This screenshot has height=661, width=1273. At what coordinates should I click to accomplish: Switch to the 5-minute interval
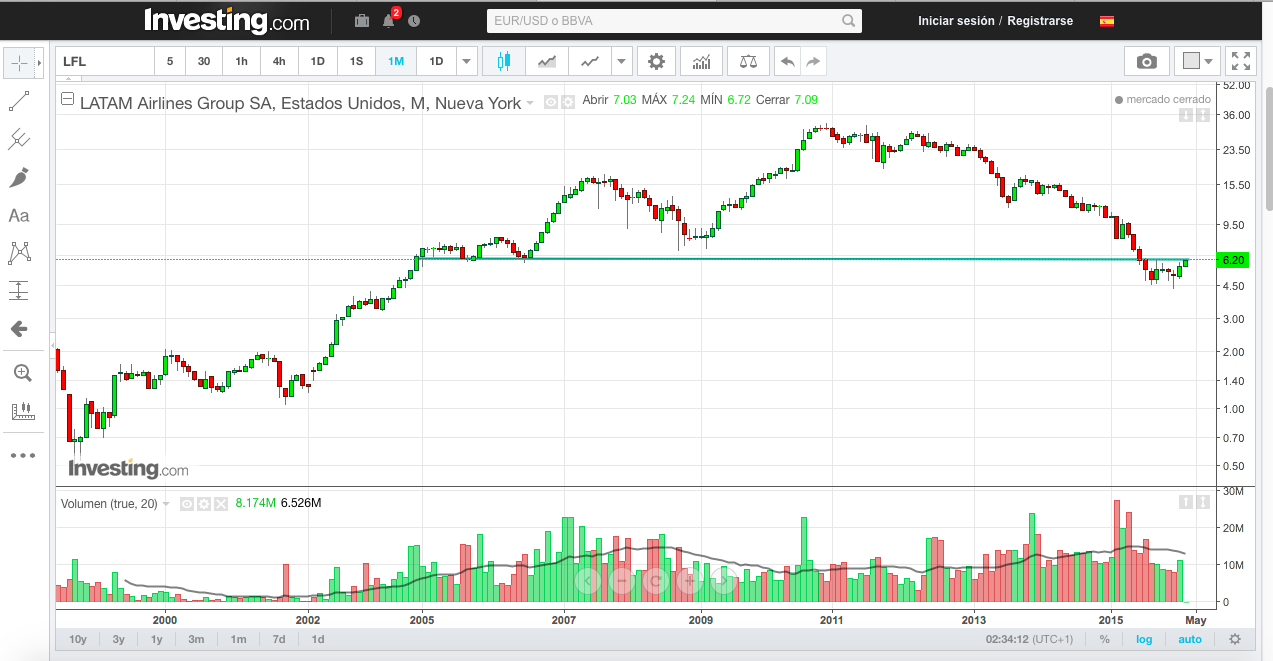[170, 61]
